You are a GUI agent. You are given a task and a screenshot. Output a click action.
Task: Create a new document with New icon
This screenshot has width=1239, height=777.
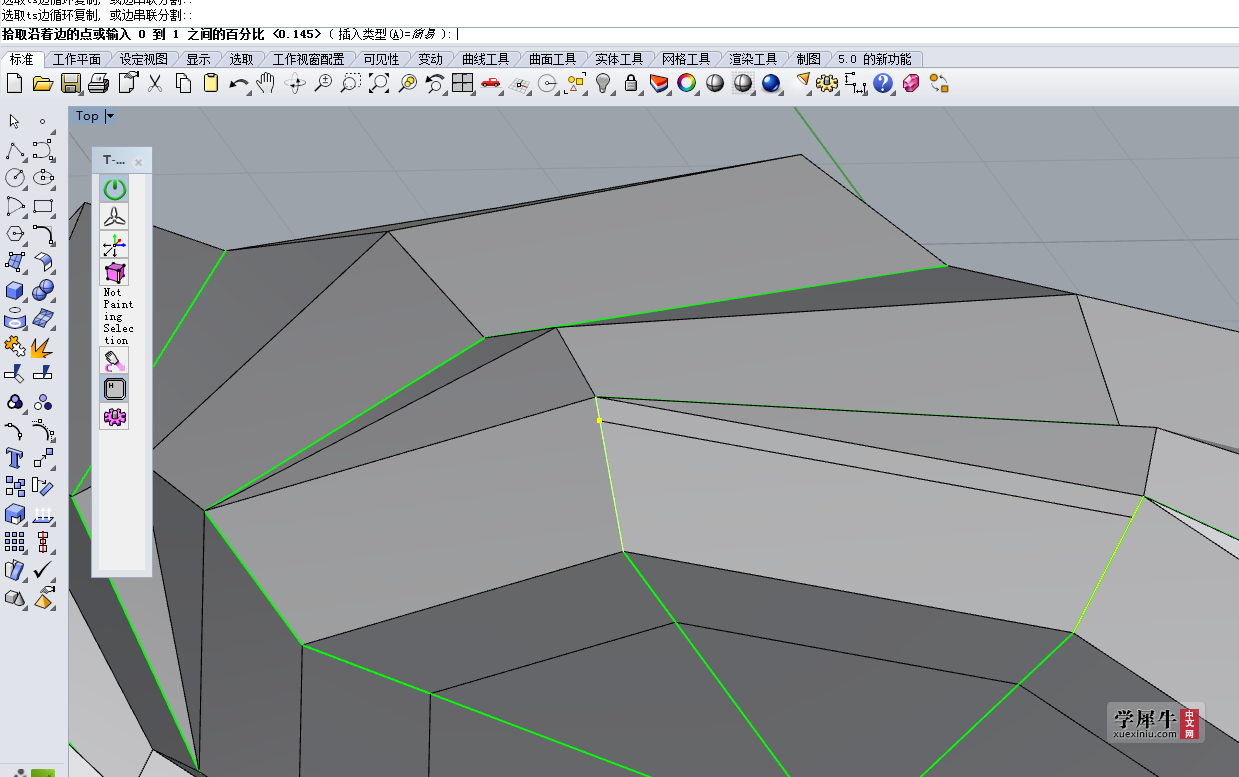(x=14, y=84)
